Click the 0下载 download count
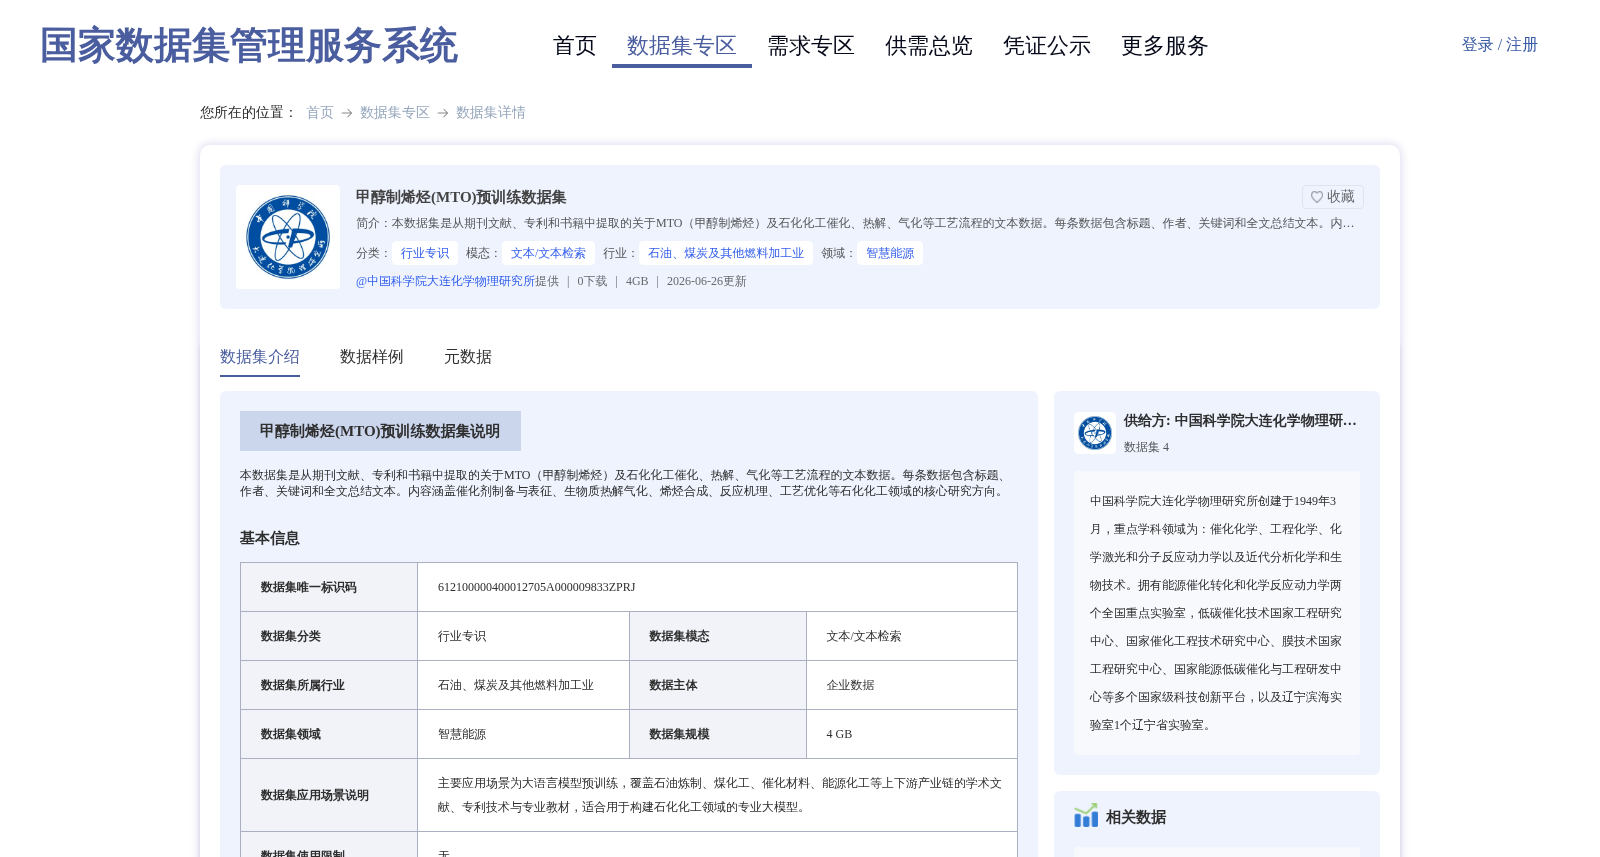The image size is (1600, 857). click(x=592, y=281)
